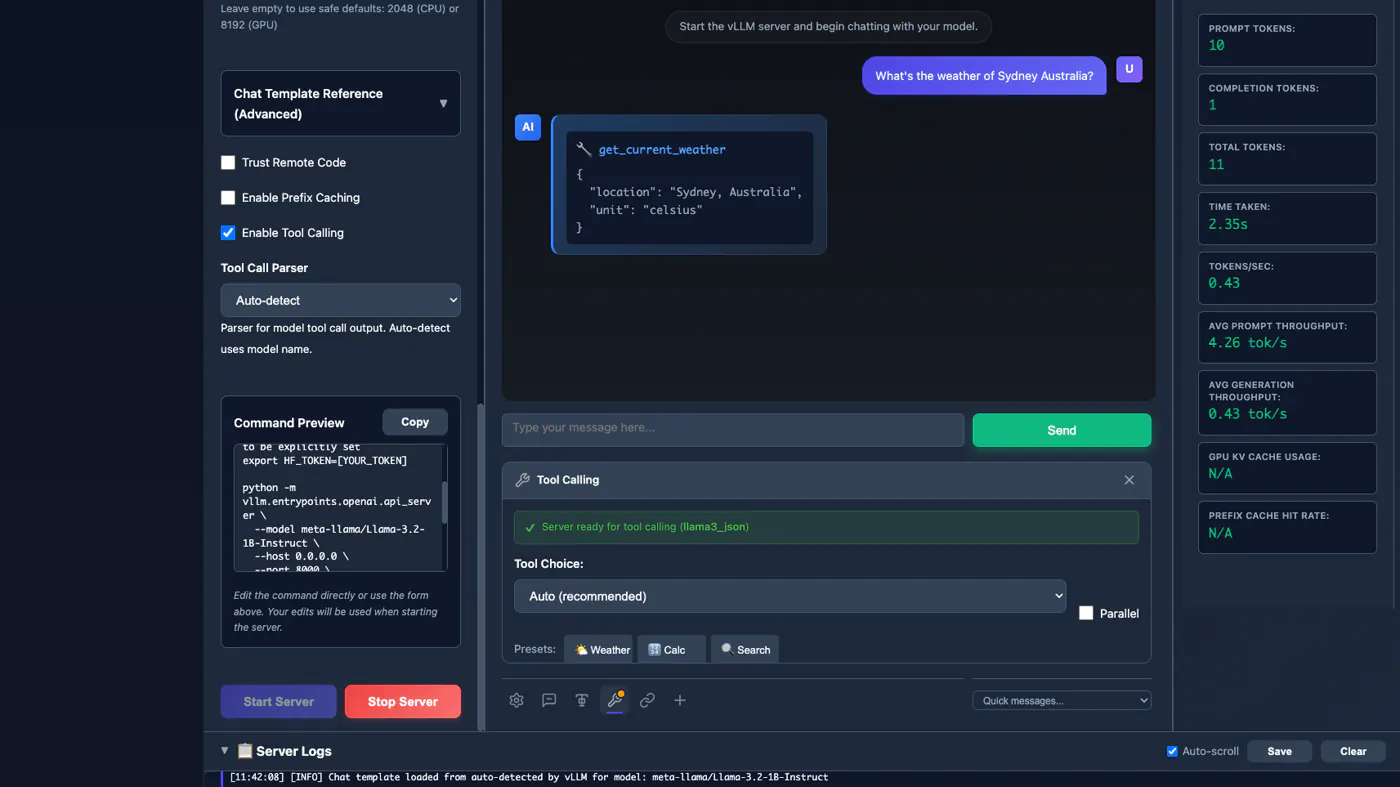Select the Weather preset
Screen dimensions: 1400x787
tap(598, 649)
